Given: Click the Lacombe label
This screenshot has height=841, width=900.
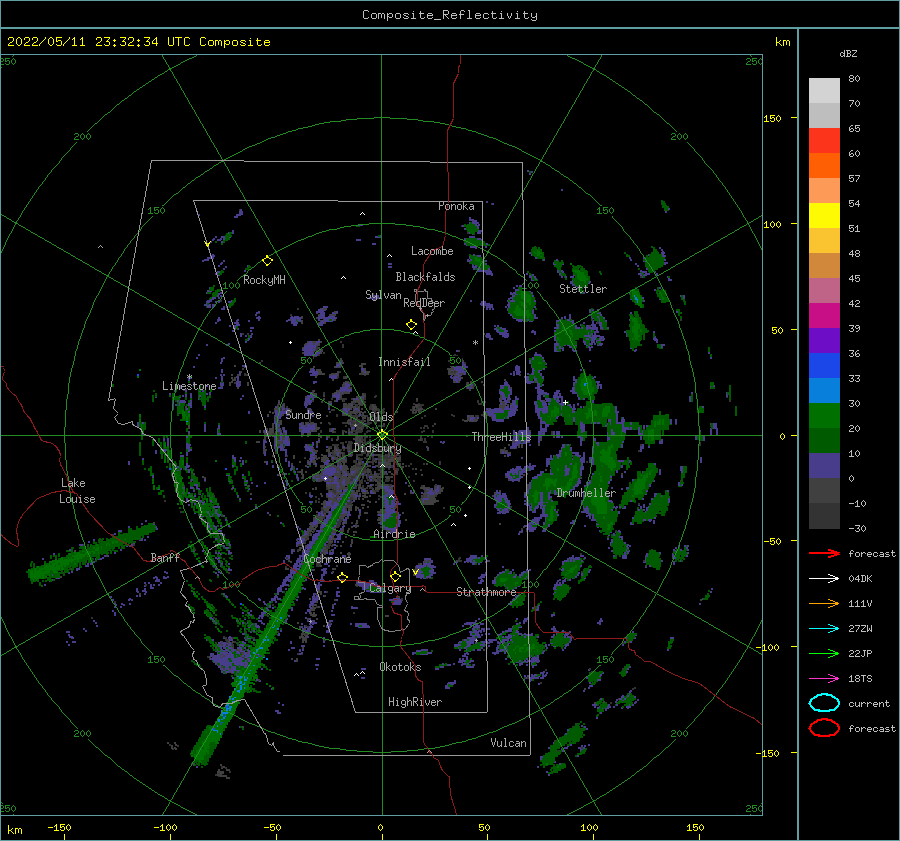Looking at the screenshot, I should click(432, 251).
